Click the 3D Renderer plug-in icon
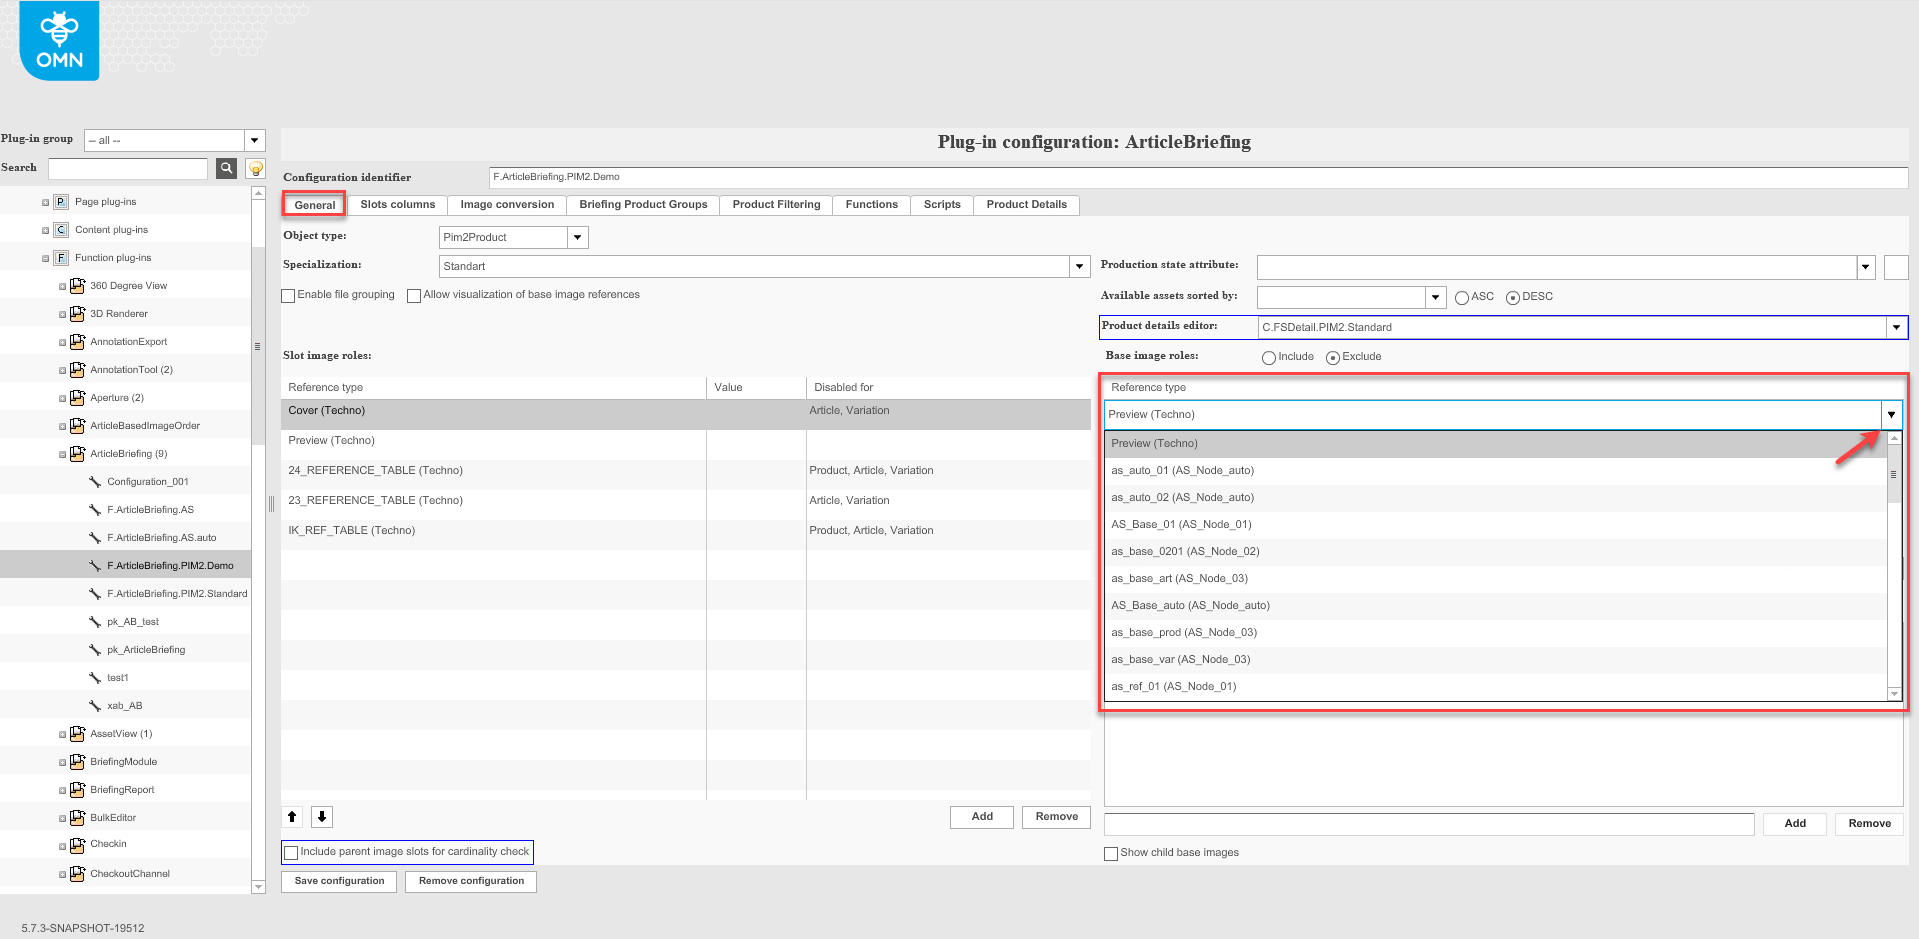This screenshot has height=939, width=1919. point(78,313)
